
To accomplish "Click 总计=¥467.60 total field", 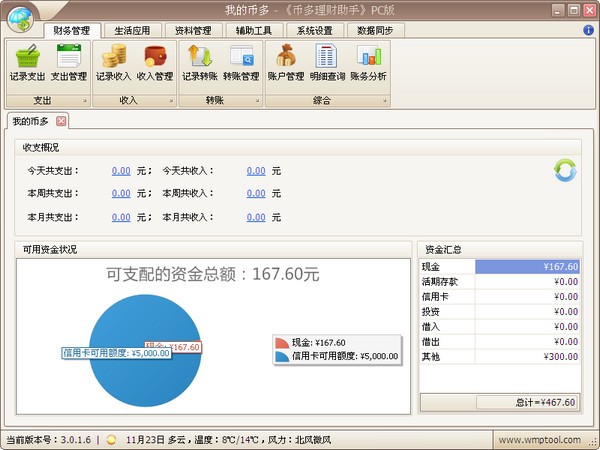I will tap(527, 402).
